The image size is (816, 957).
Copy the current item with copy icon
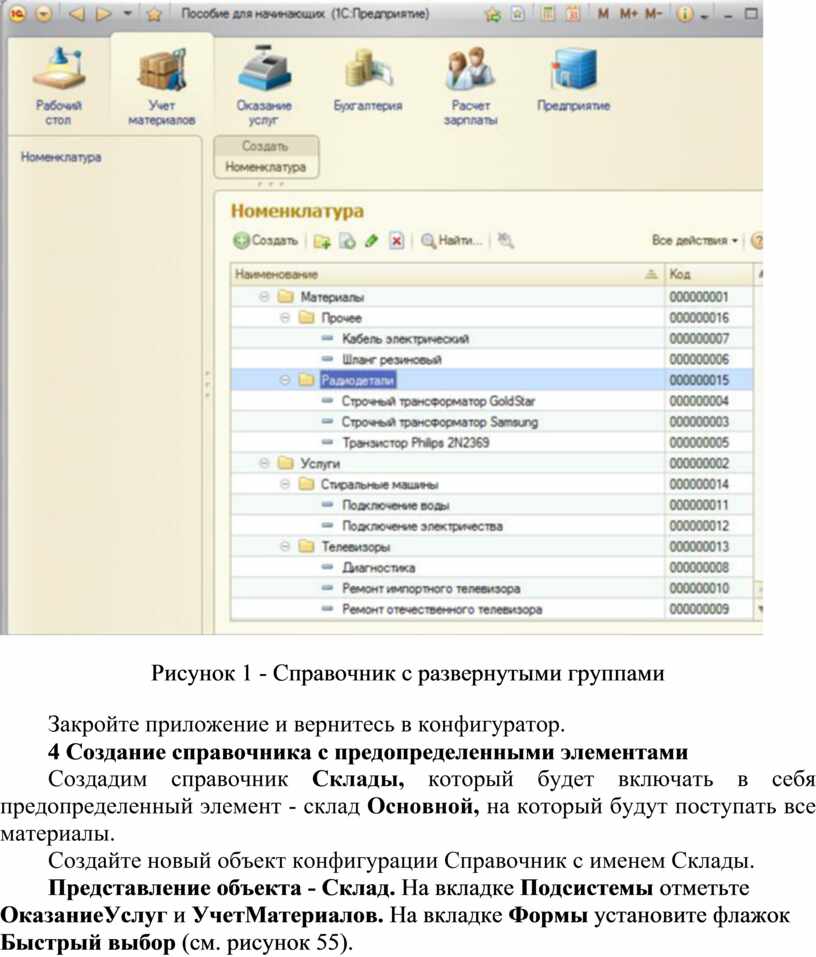click(x=347, y=242)
